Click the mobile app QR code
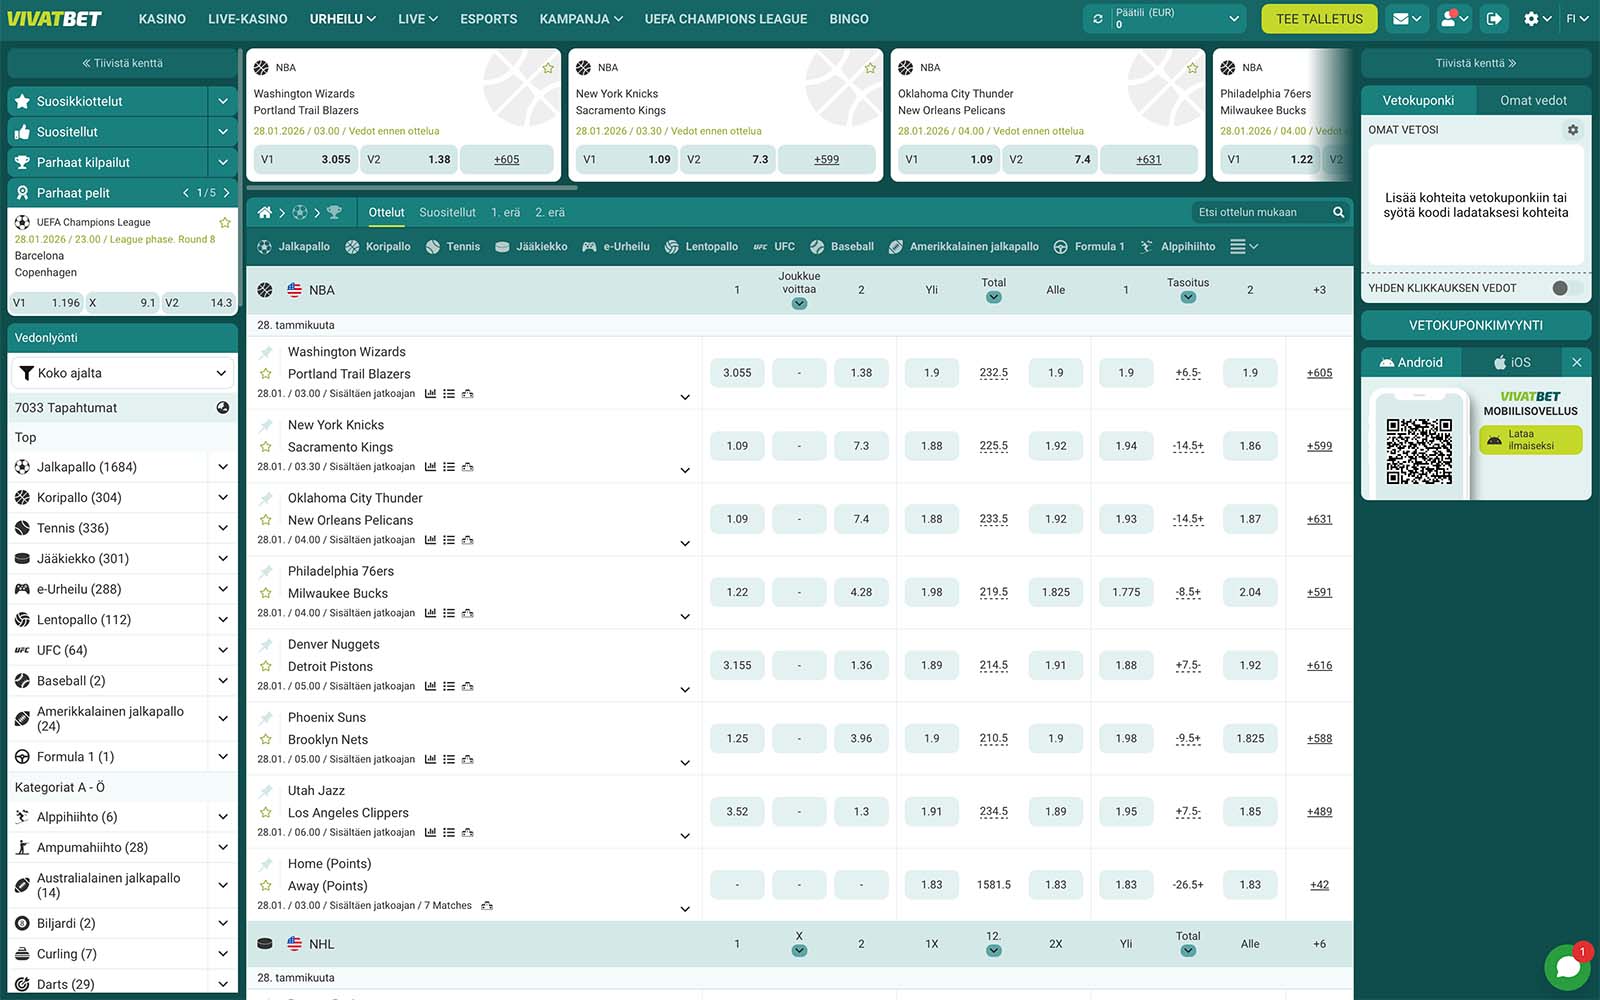This screenshot has width=1600, height=1000. (1419, 451)
